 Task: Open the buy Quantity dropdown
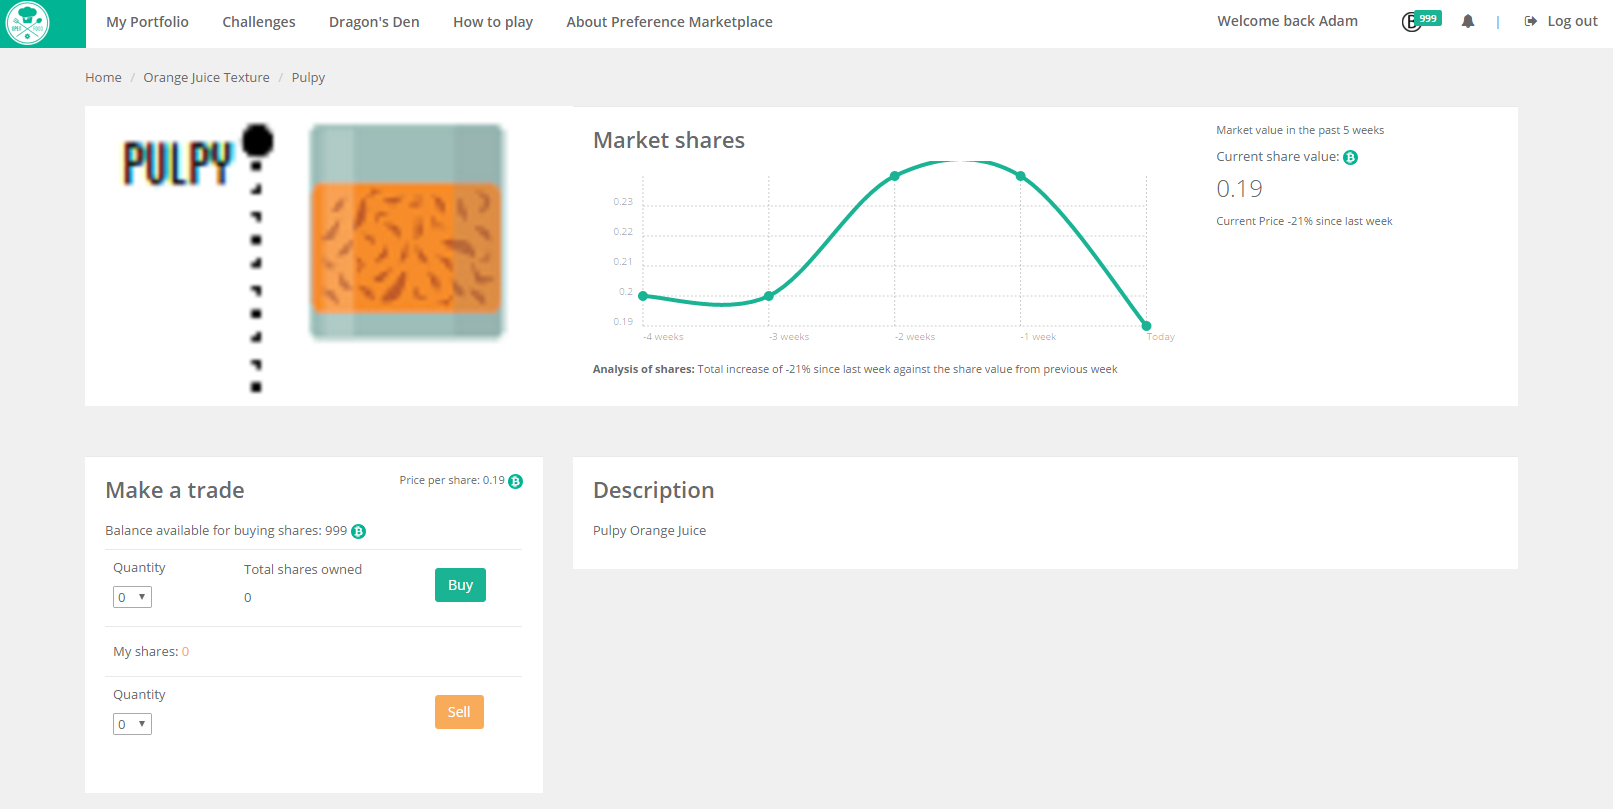132,597
